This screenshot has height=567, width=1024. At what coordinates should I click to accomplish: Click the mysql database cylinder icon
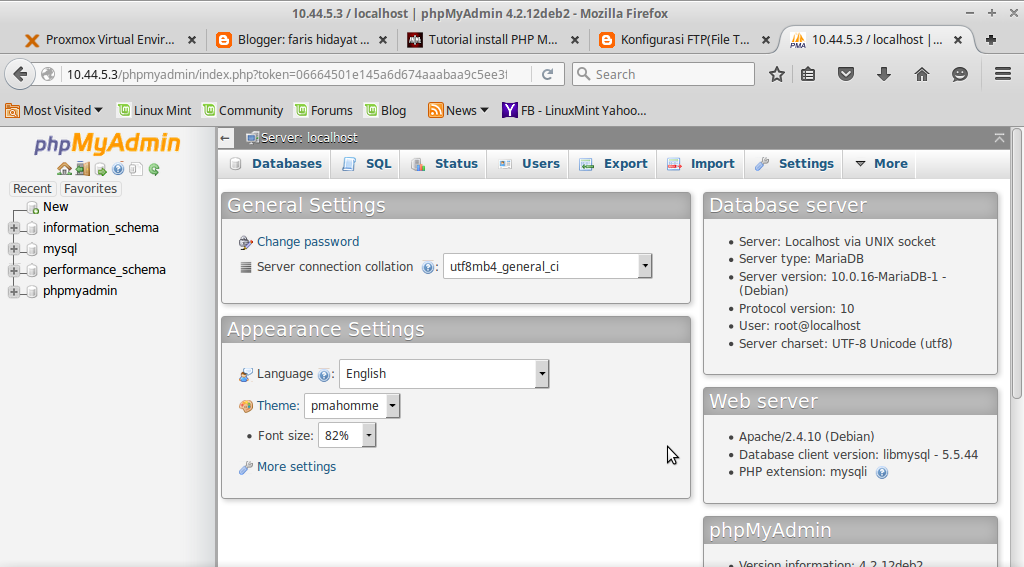click(32, 249)
